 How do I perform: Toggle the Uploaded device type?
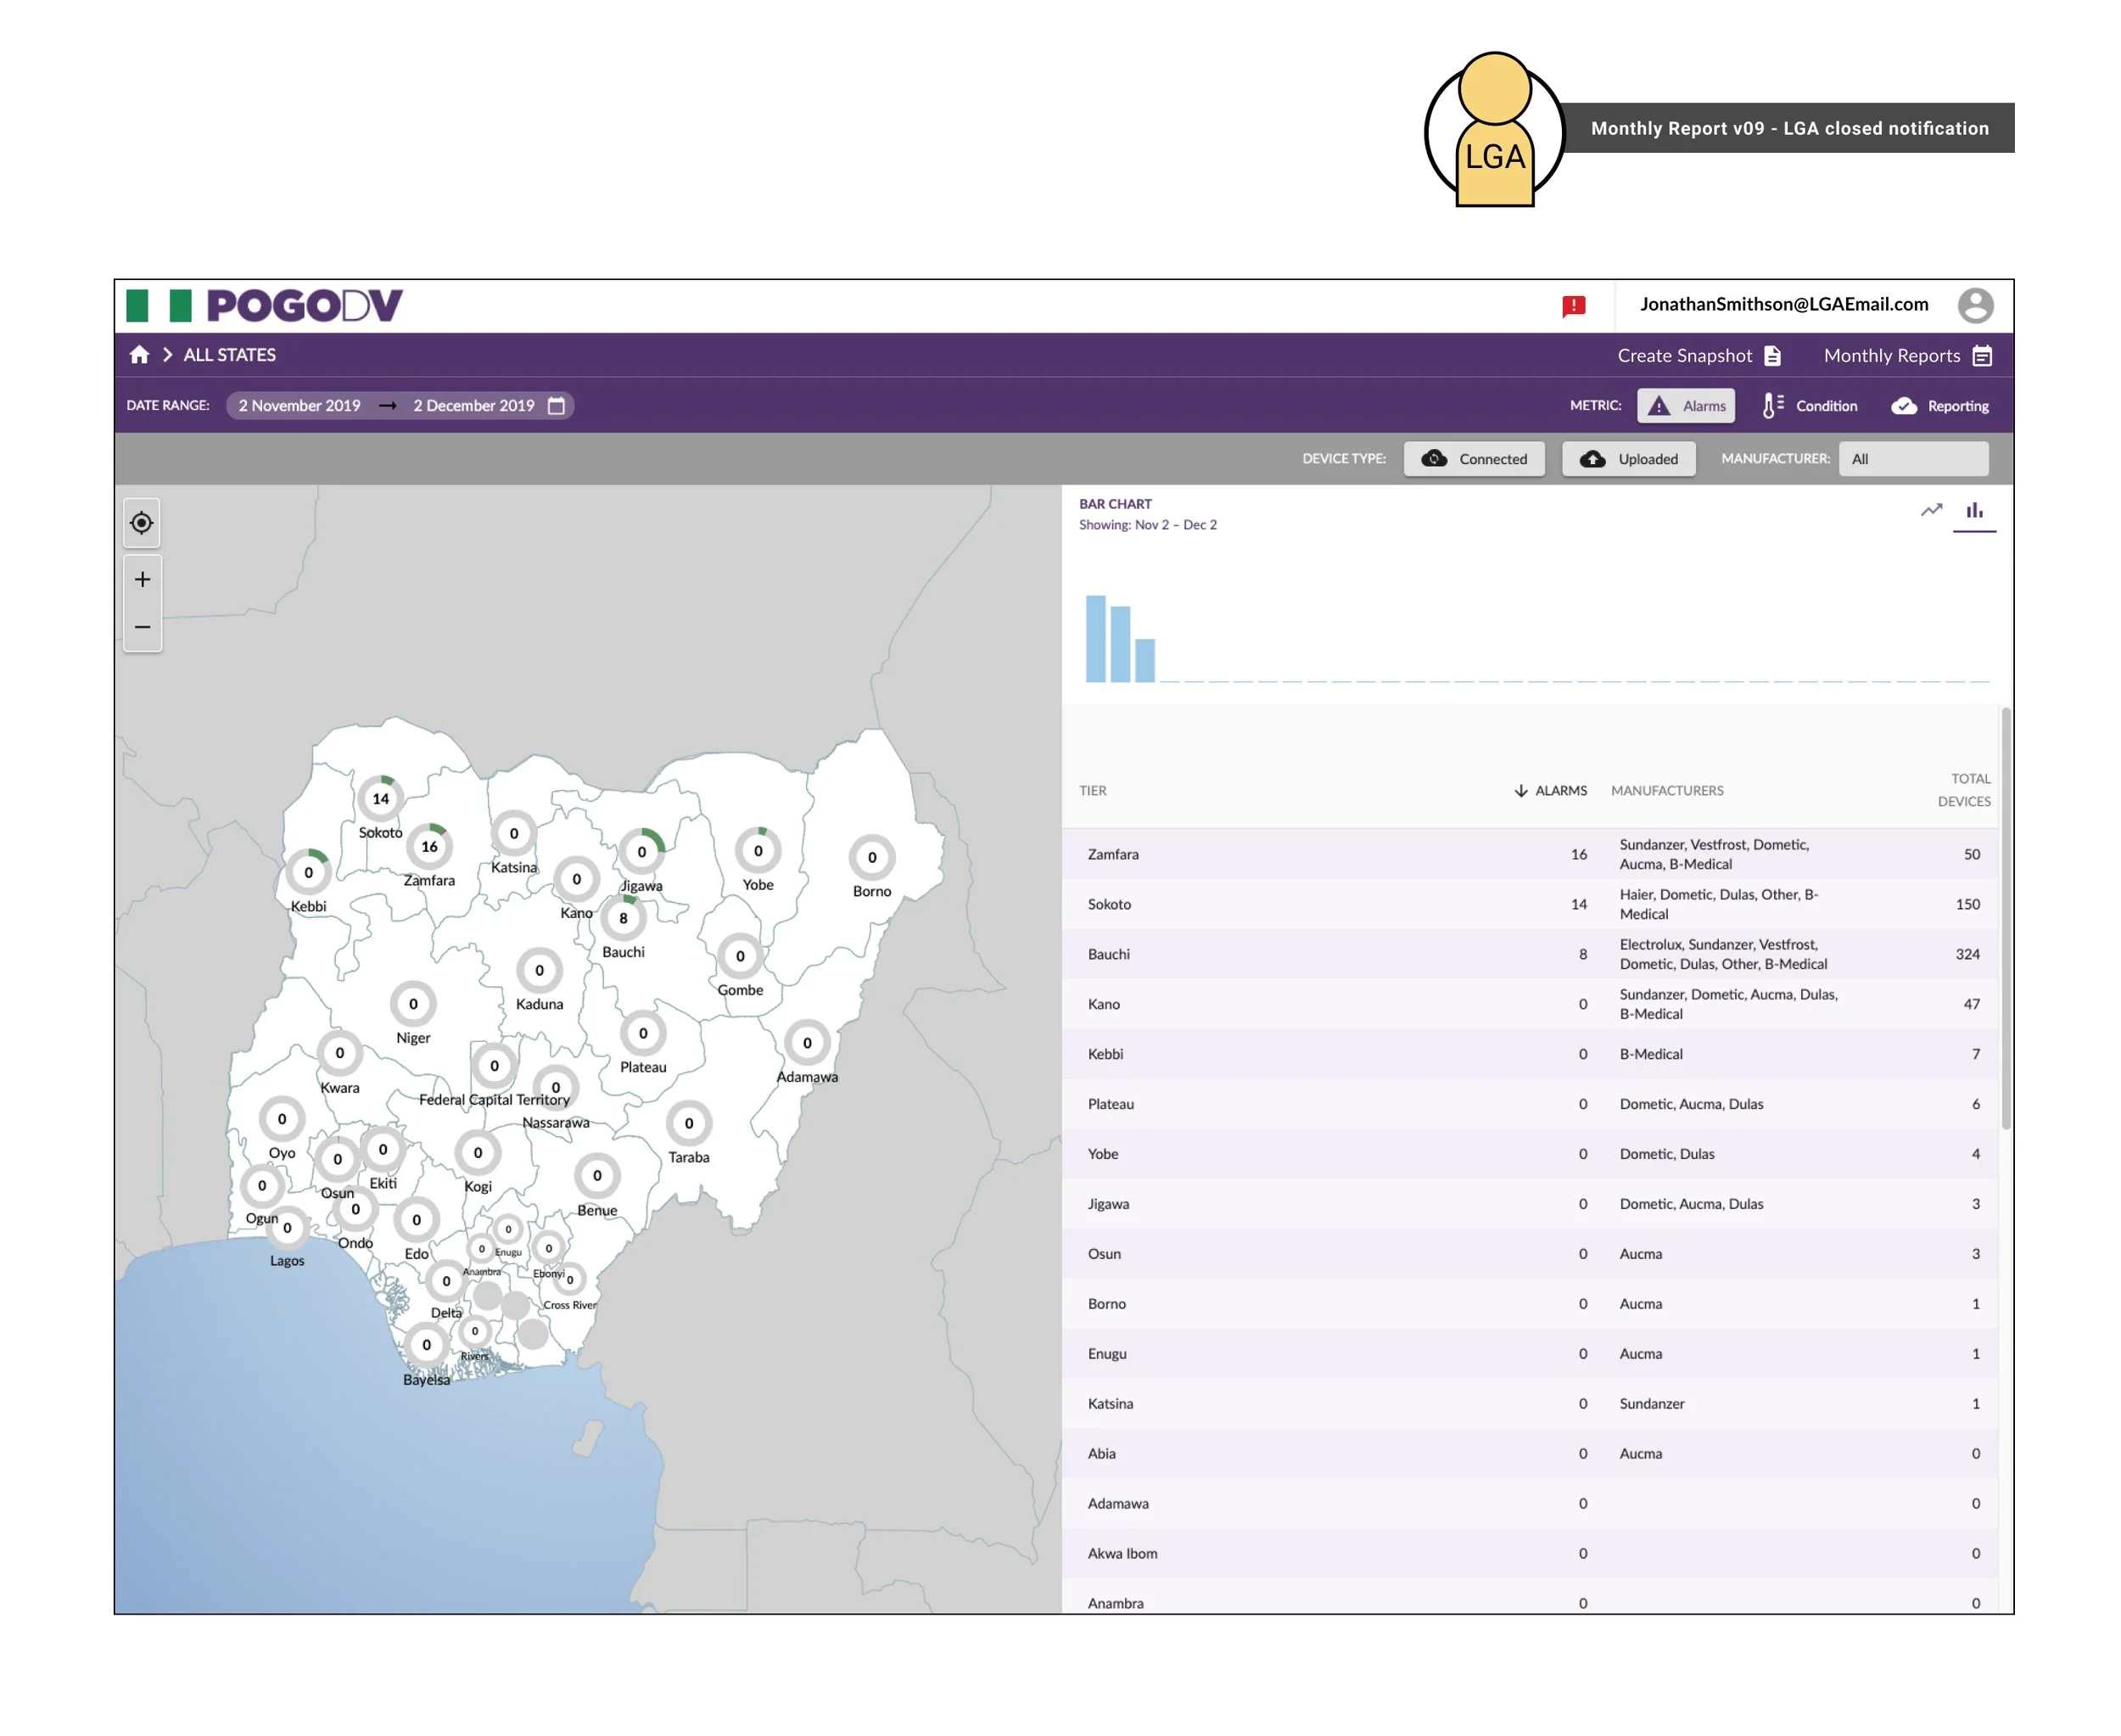coord(1627,458)
